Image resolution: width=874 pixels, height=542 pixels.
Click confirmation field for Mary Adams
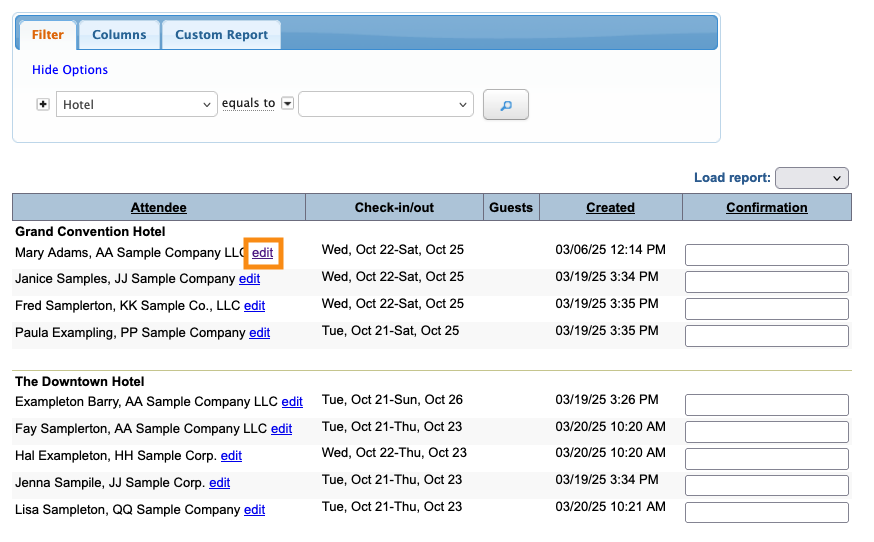point(766,255)
